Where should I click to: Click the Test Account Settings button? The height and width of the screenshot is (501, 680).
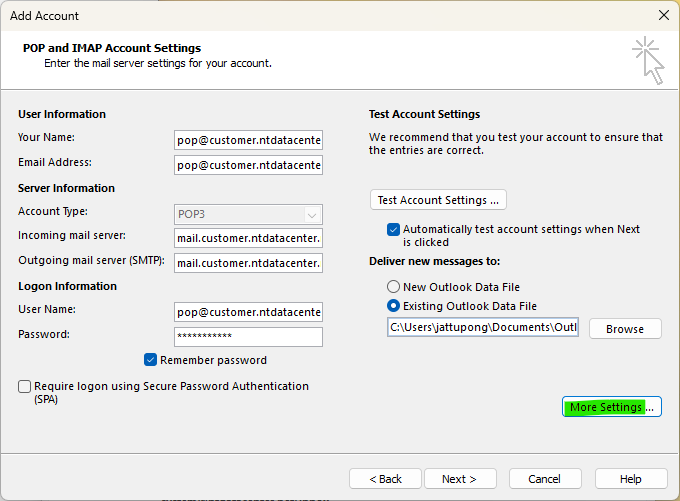tap(439, 200)
